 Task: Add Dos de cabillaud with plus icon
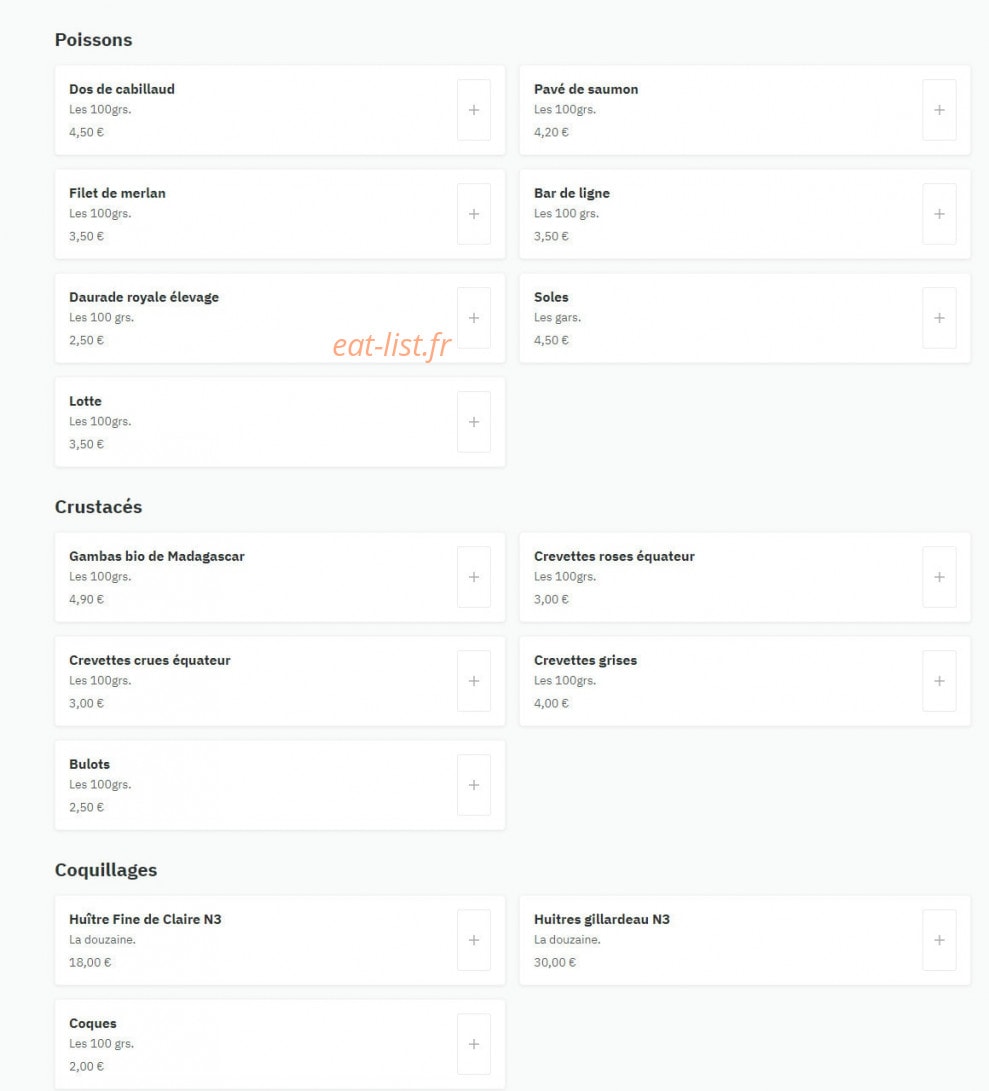473,110
